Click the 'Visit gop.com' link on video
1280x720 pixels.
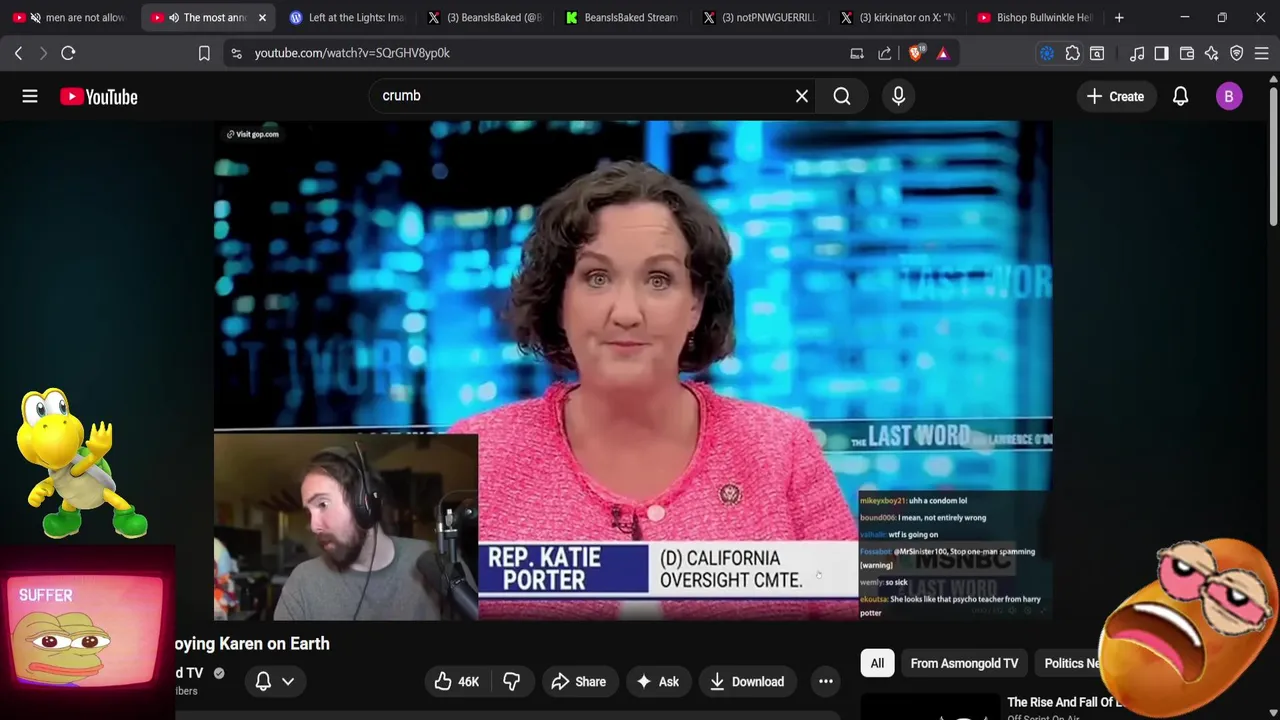[252, 134]
